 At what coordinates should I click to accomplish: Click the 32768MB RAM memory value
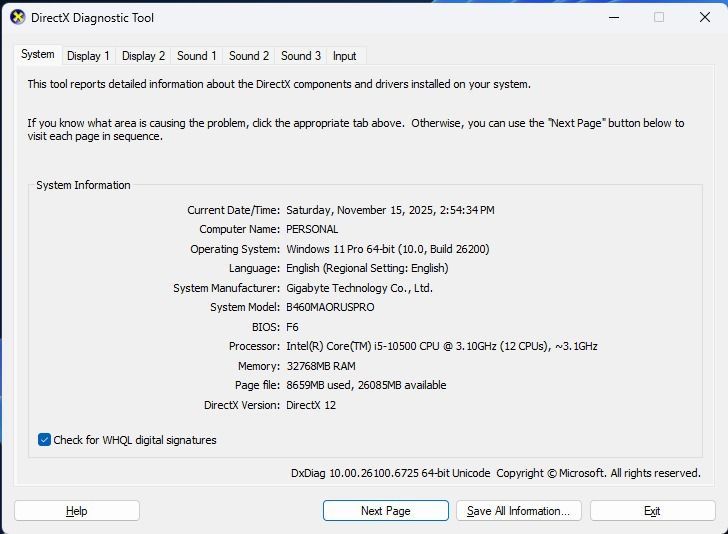pos(321,366)
